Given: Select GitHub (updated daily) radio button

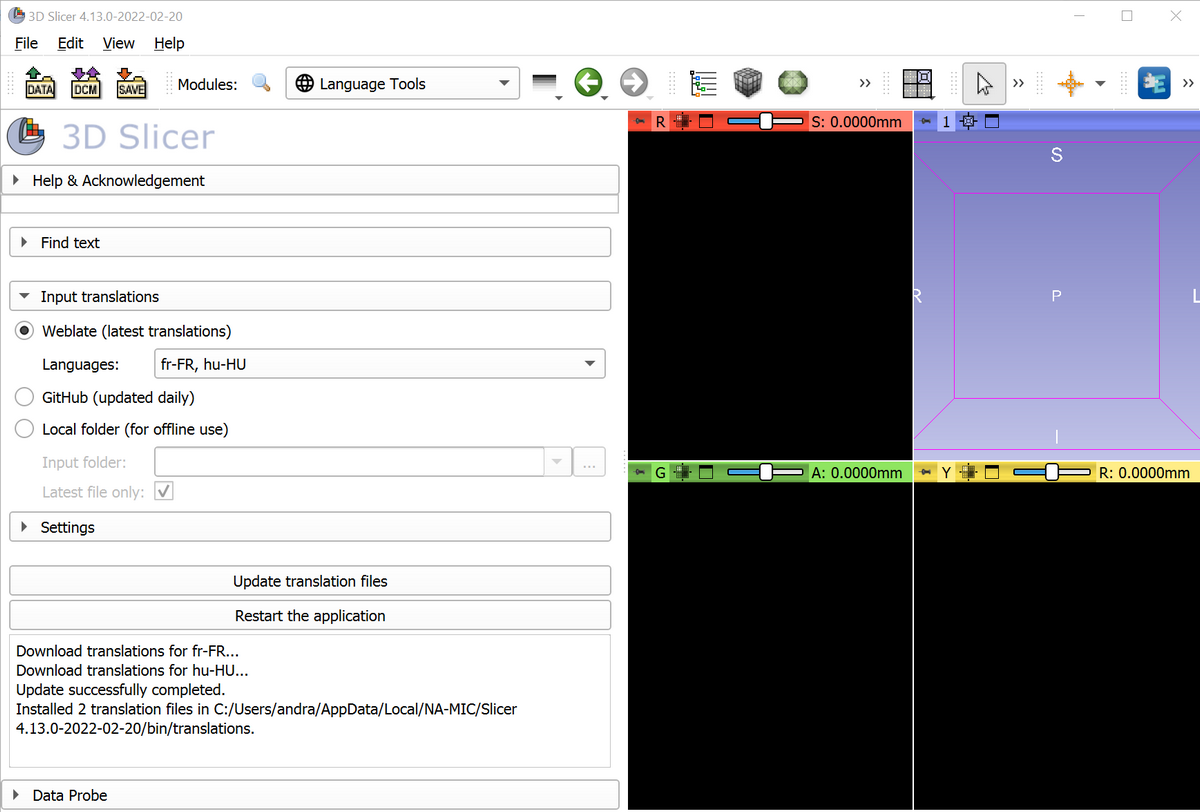Looking at the screenshot, I should coord(25,397).
